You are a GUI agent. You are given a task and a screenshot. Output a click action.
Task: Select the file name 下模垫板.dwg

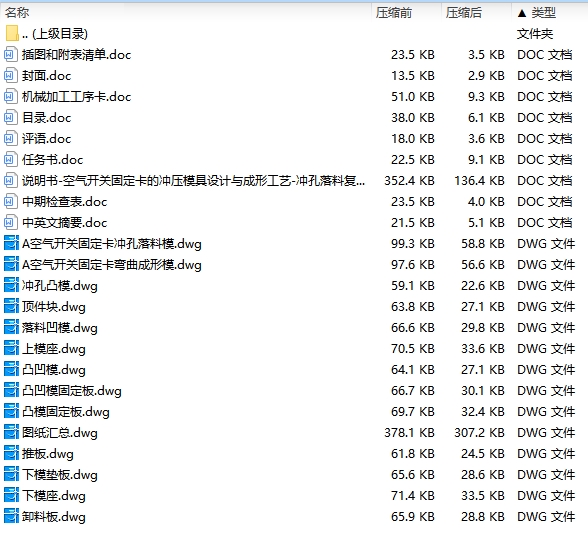click(60, 475)
